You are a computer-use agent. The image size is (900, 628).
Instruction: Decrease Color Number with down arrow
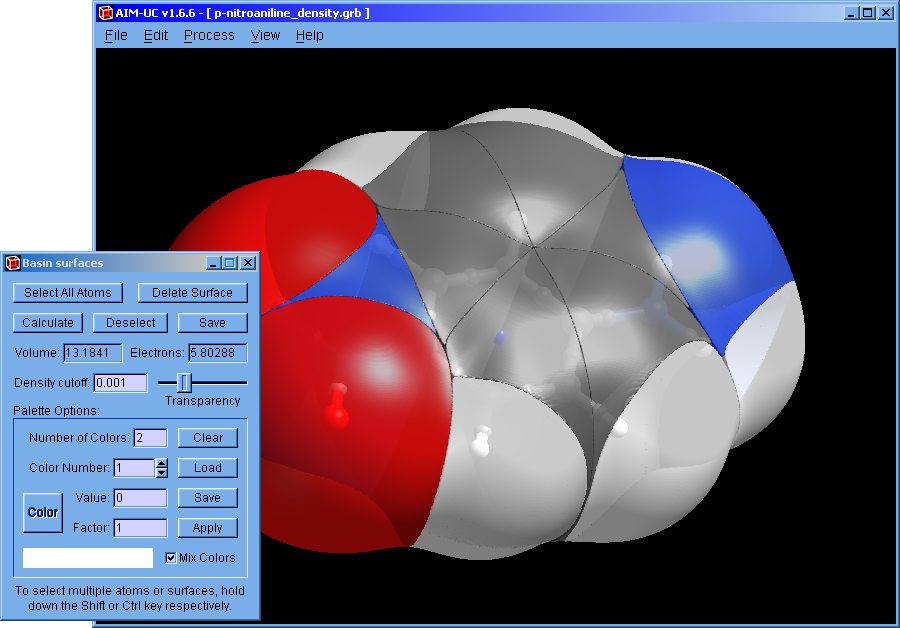pyautogui.click(x=161, y=473)
